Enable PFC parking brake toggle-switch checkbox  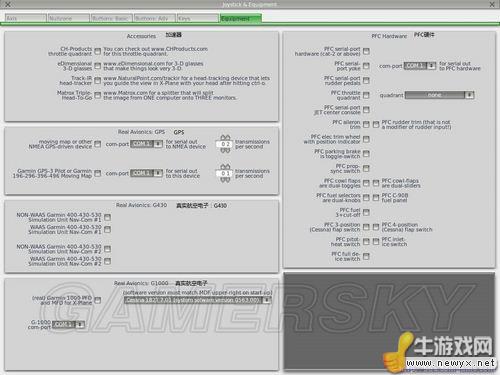coord(366,154)
